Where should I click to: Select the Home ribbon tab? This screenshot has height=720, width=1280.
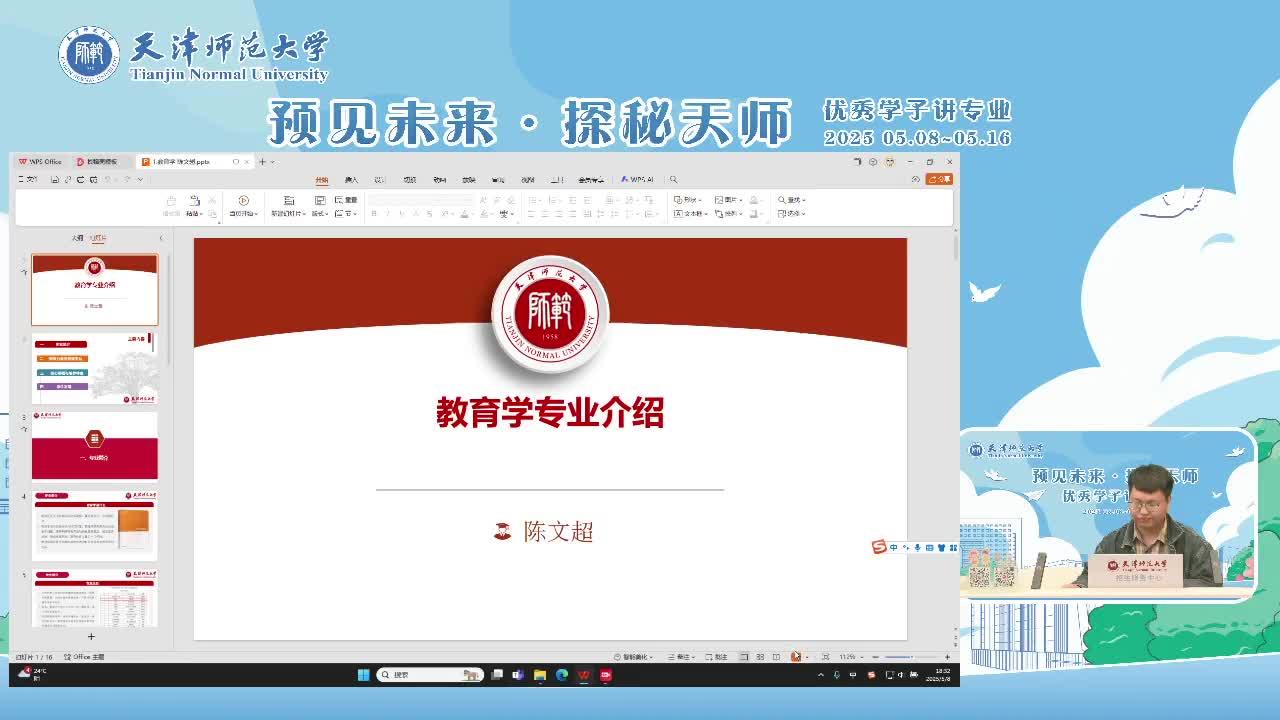click(322, 180)
